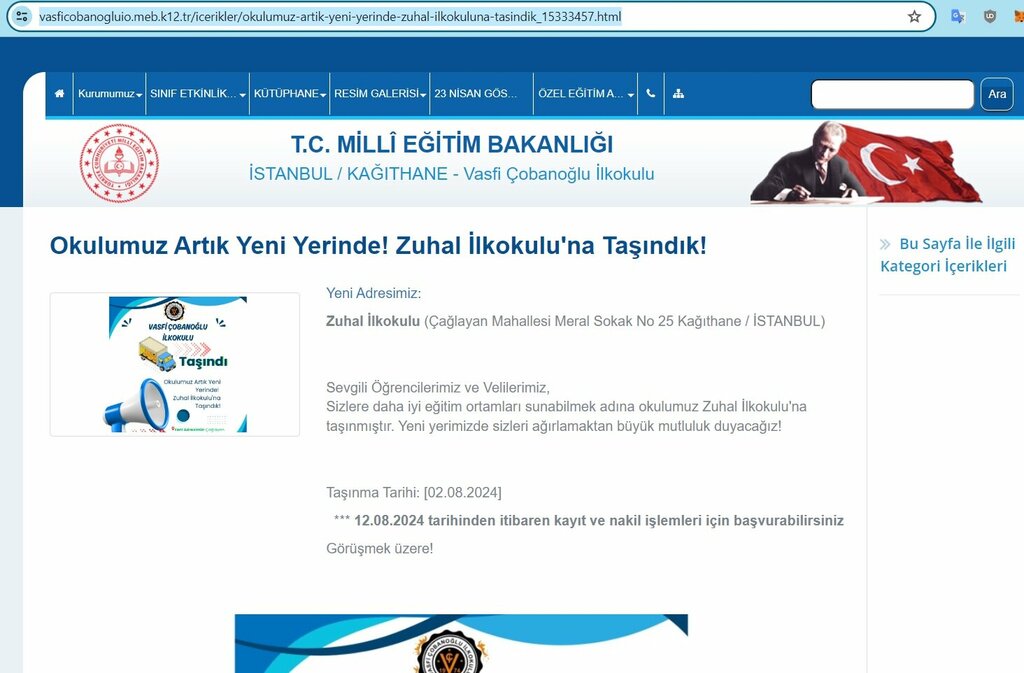
Task: Bookmark this page with the star icon
Action: click(914, 17)
